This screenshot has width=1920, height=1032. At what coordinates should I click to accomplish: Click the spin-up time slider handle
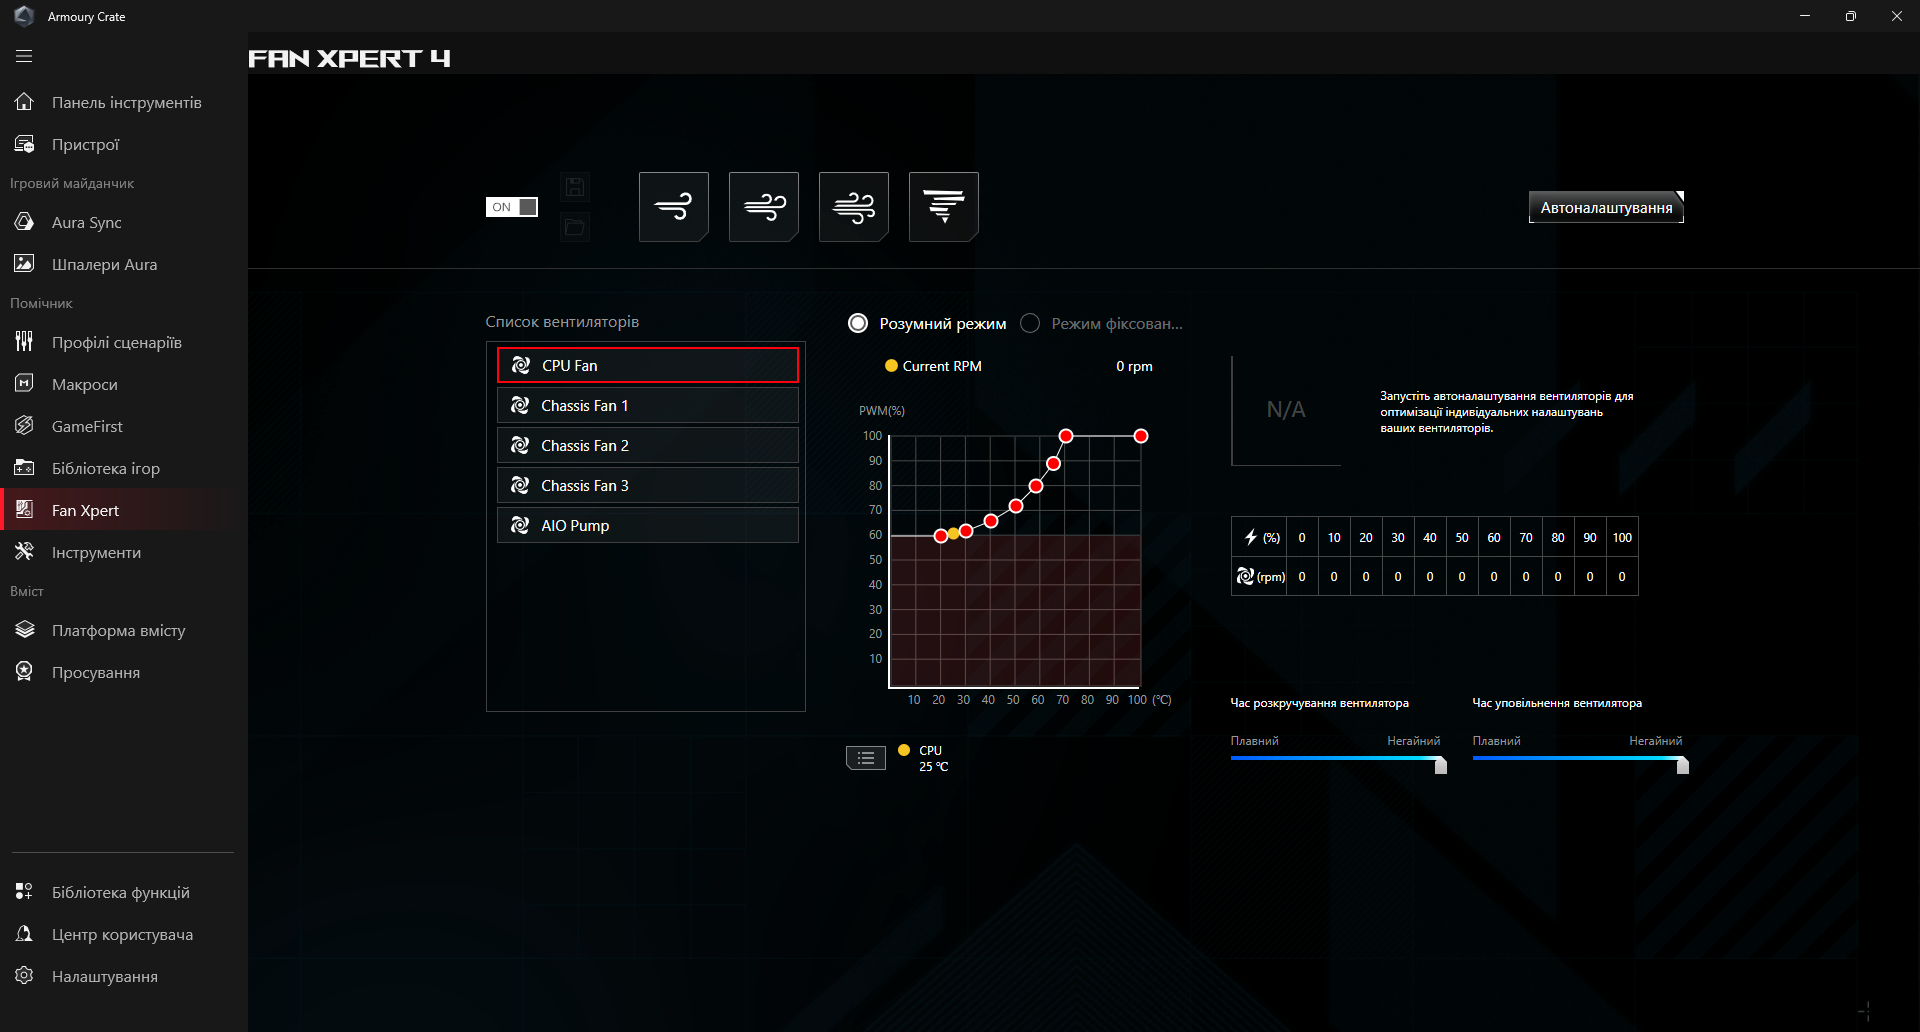coord(1441,765)
